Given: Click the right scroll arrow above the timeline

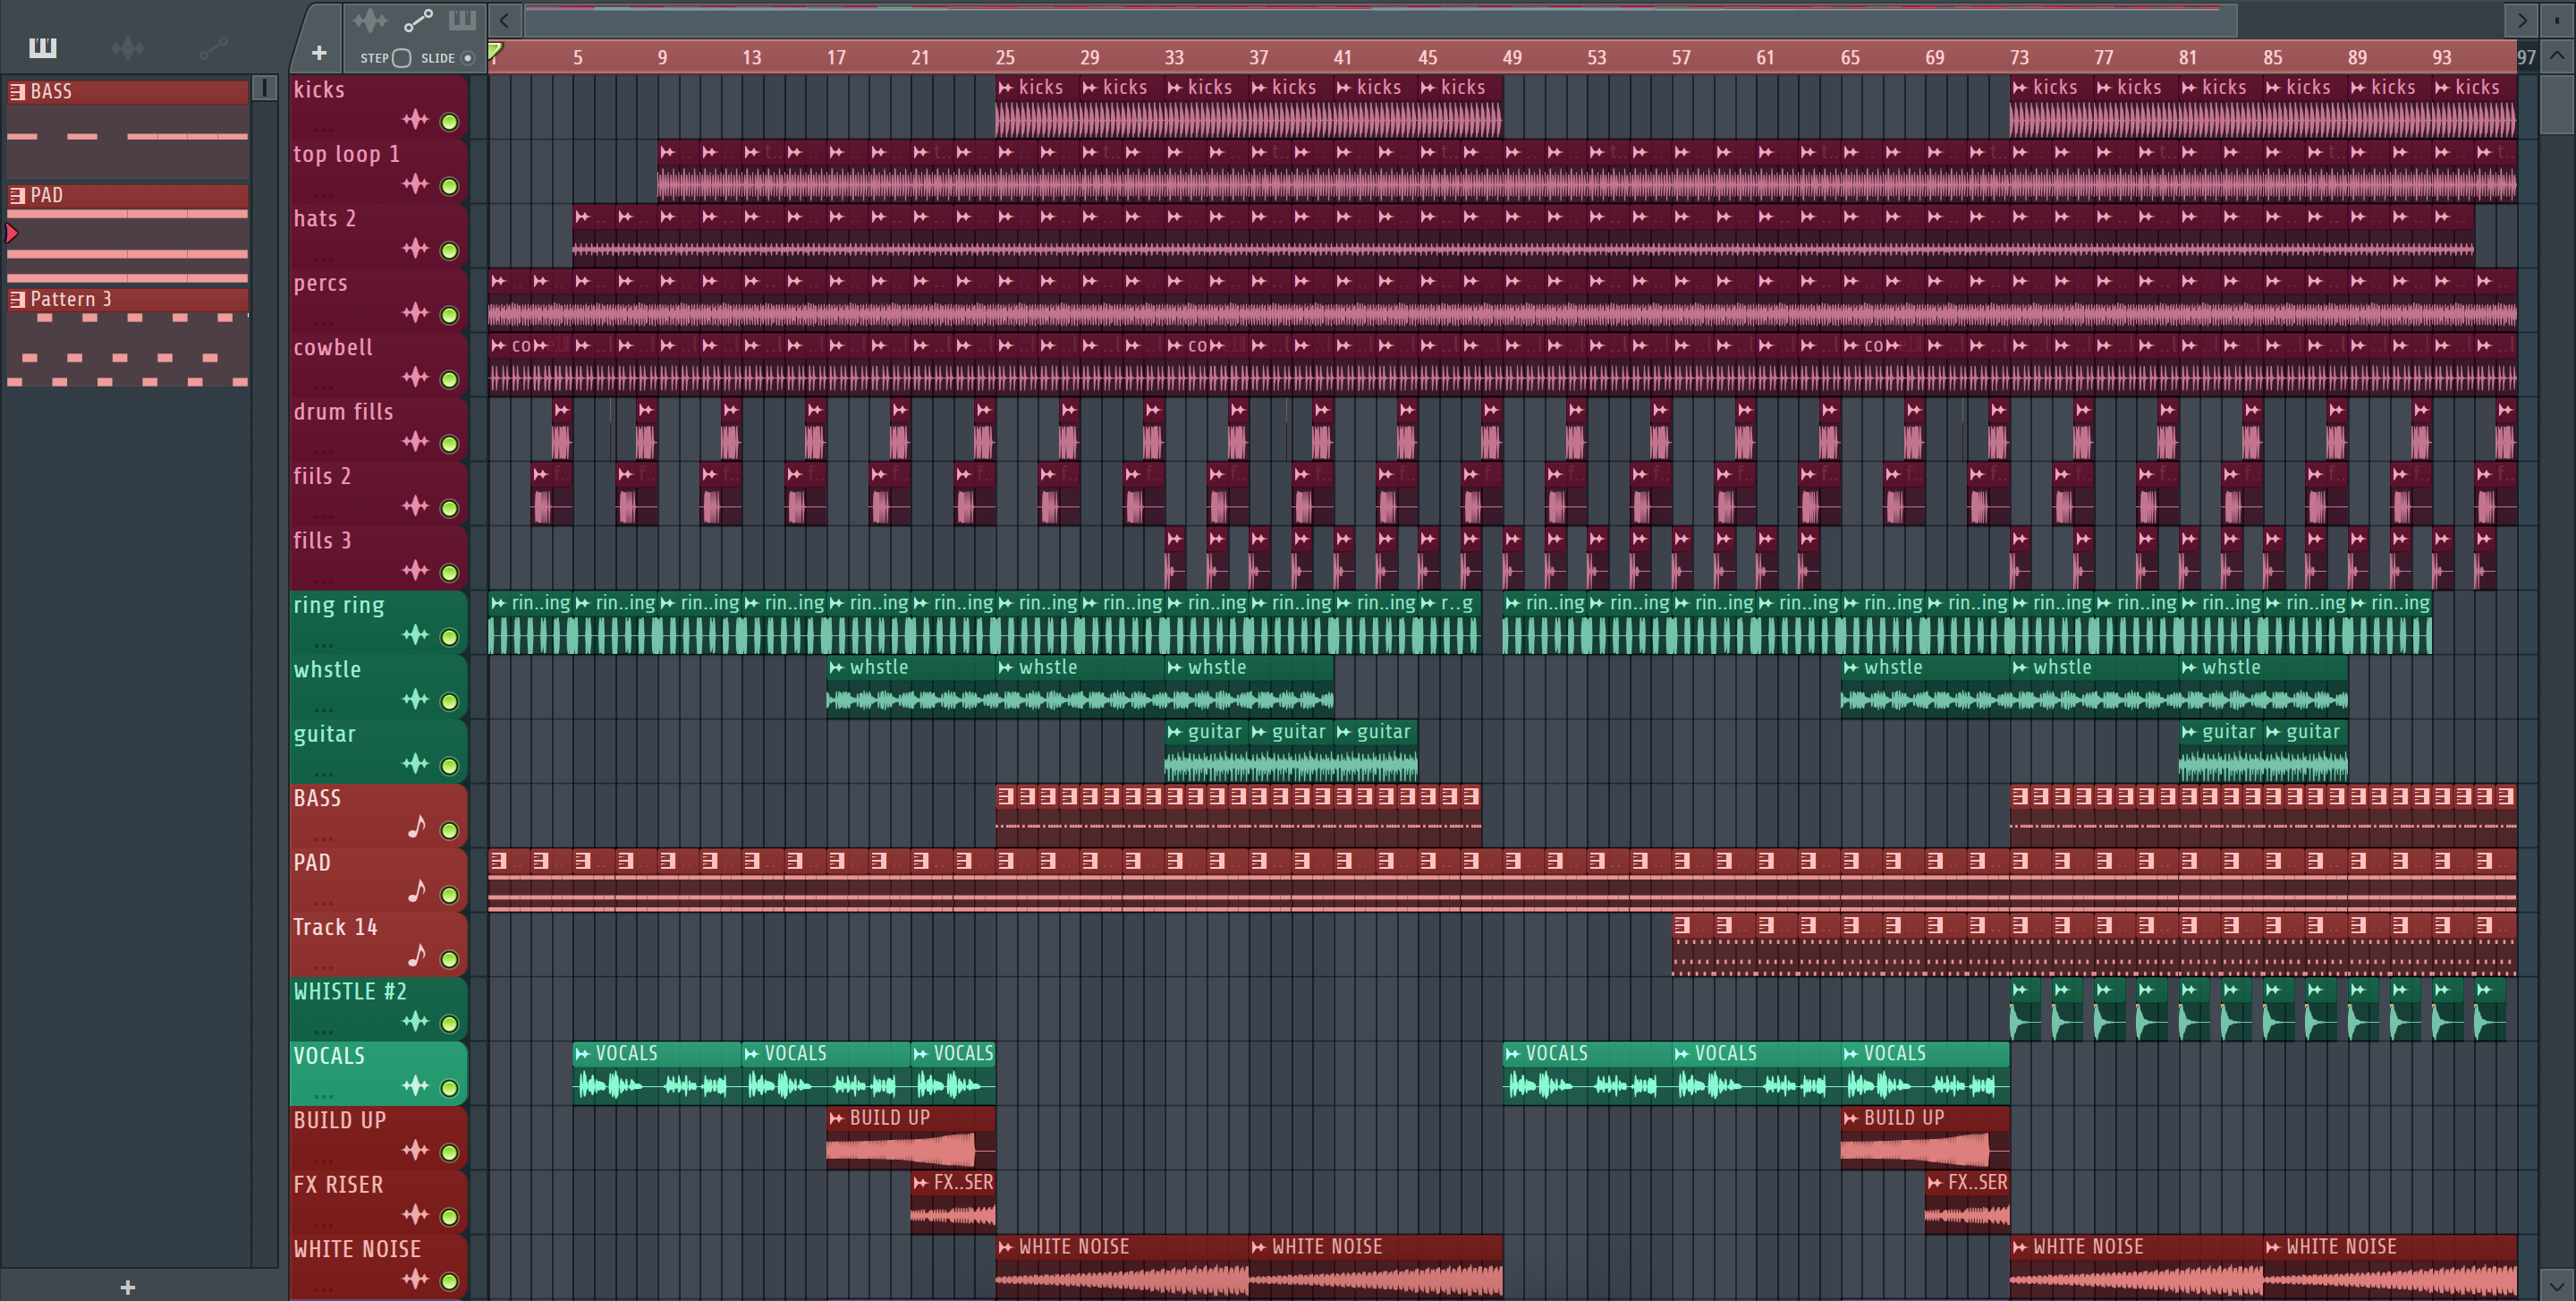Looking at the screenshot, I should [2521, 20].
